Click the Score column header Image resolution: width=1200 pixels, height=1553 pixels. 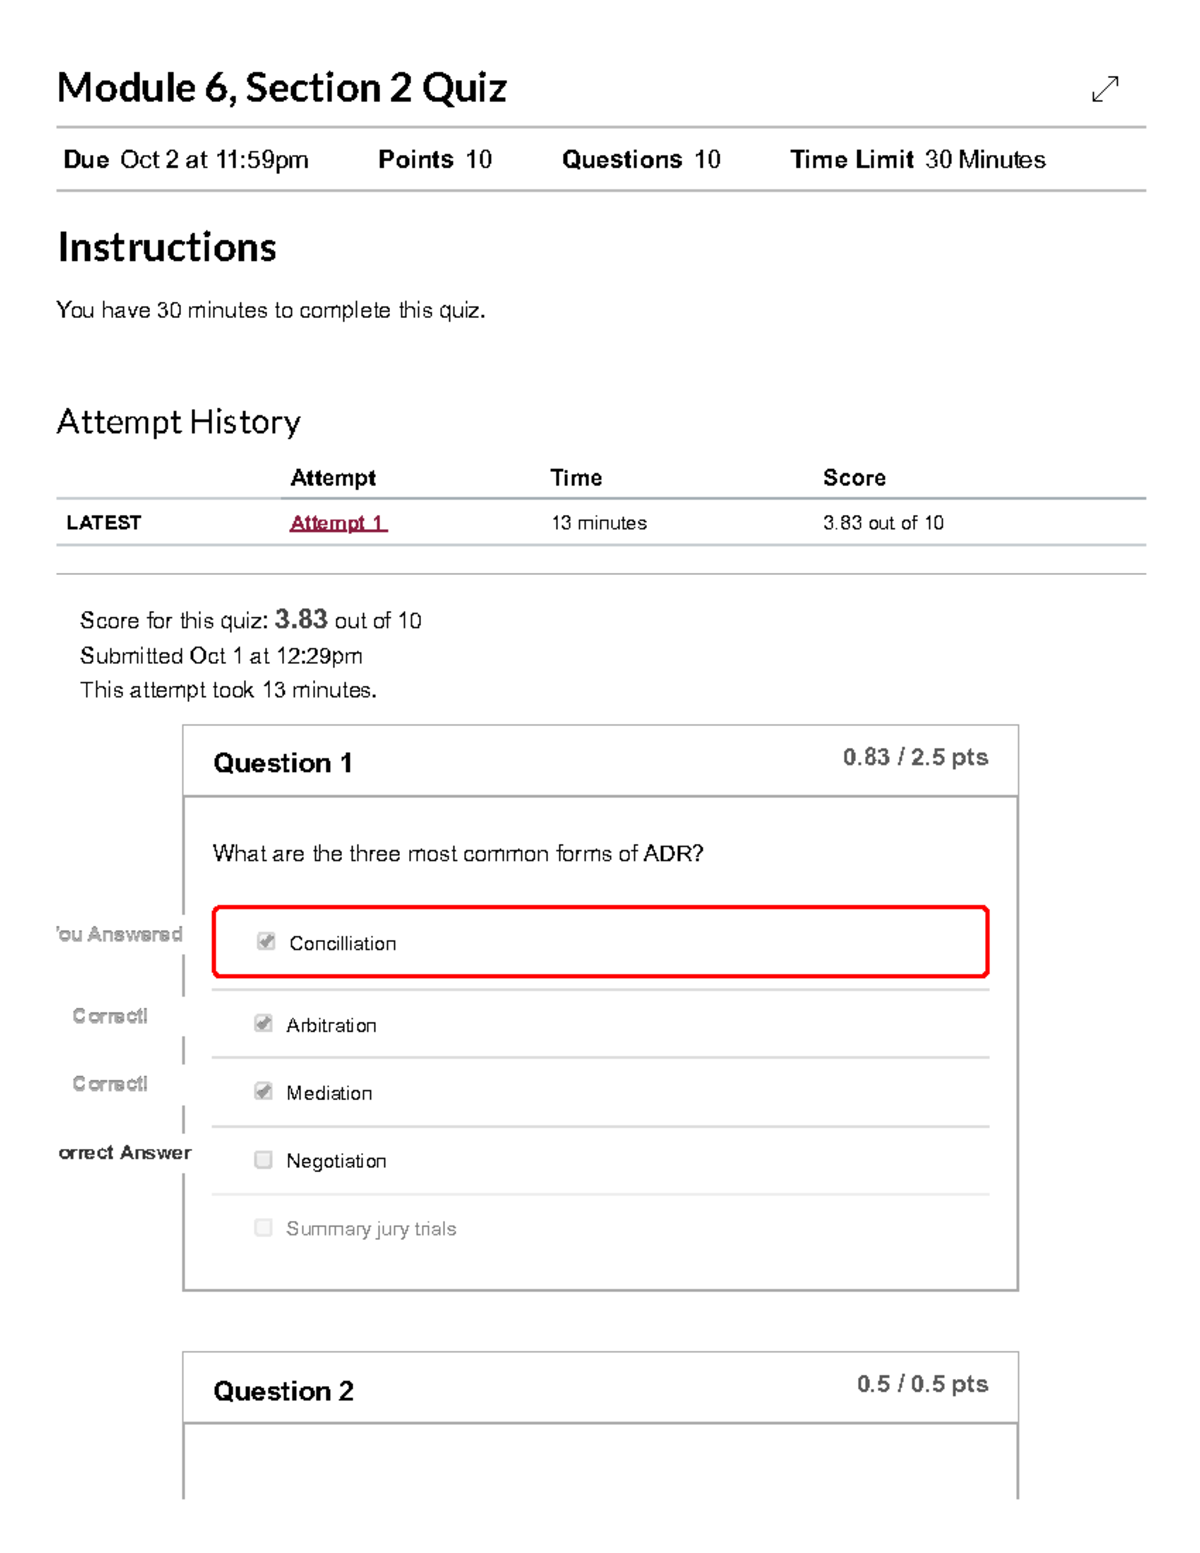[x=854, y=478]
